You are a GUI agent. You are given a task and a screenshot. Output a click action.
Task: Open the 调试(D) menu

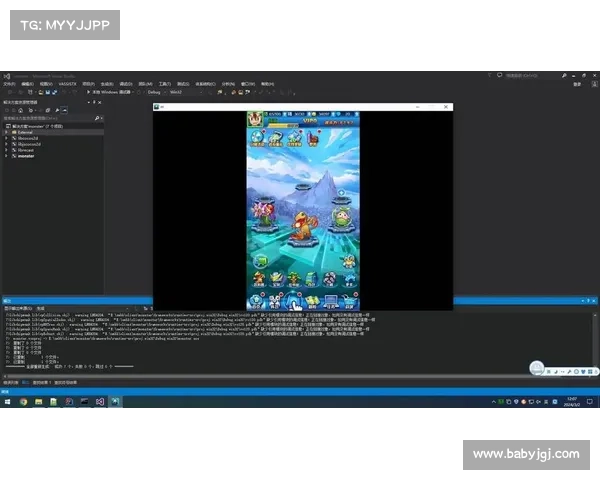pyautogui.click(x=126, y=84)
